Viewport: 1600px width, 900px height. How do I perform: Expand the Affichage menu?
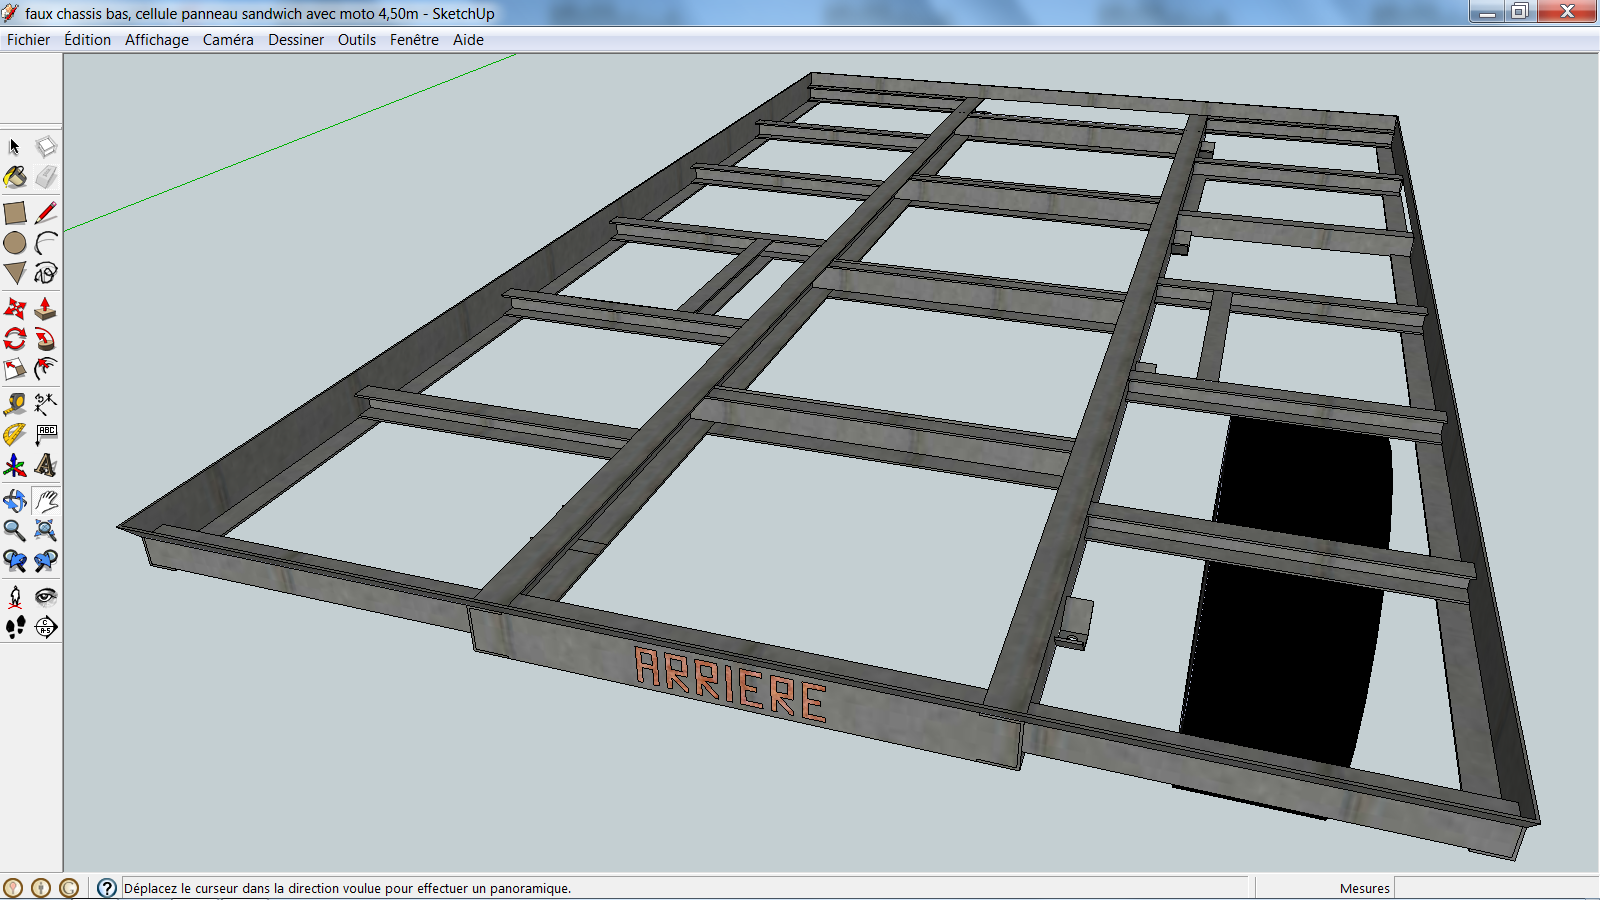tap(157, 40)
